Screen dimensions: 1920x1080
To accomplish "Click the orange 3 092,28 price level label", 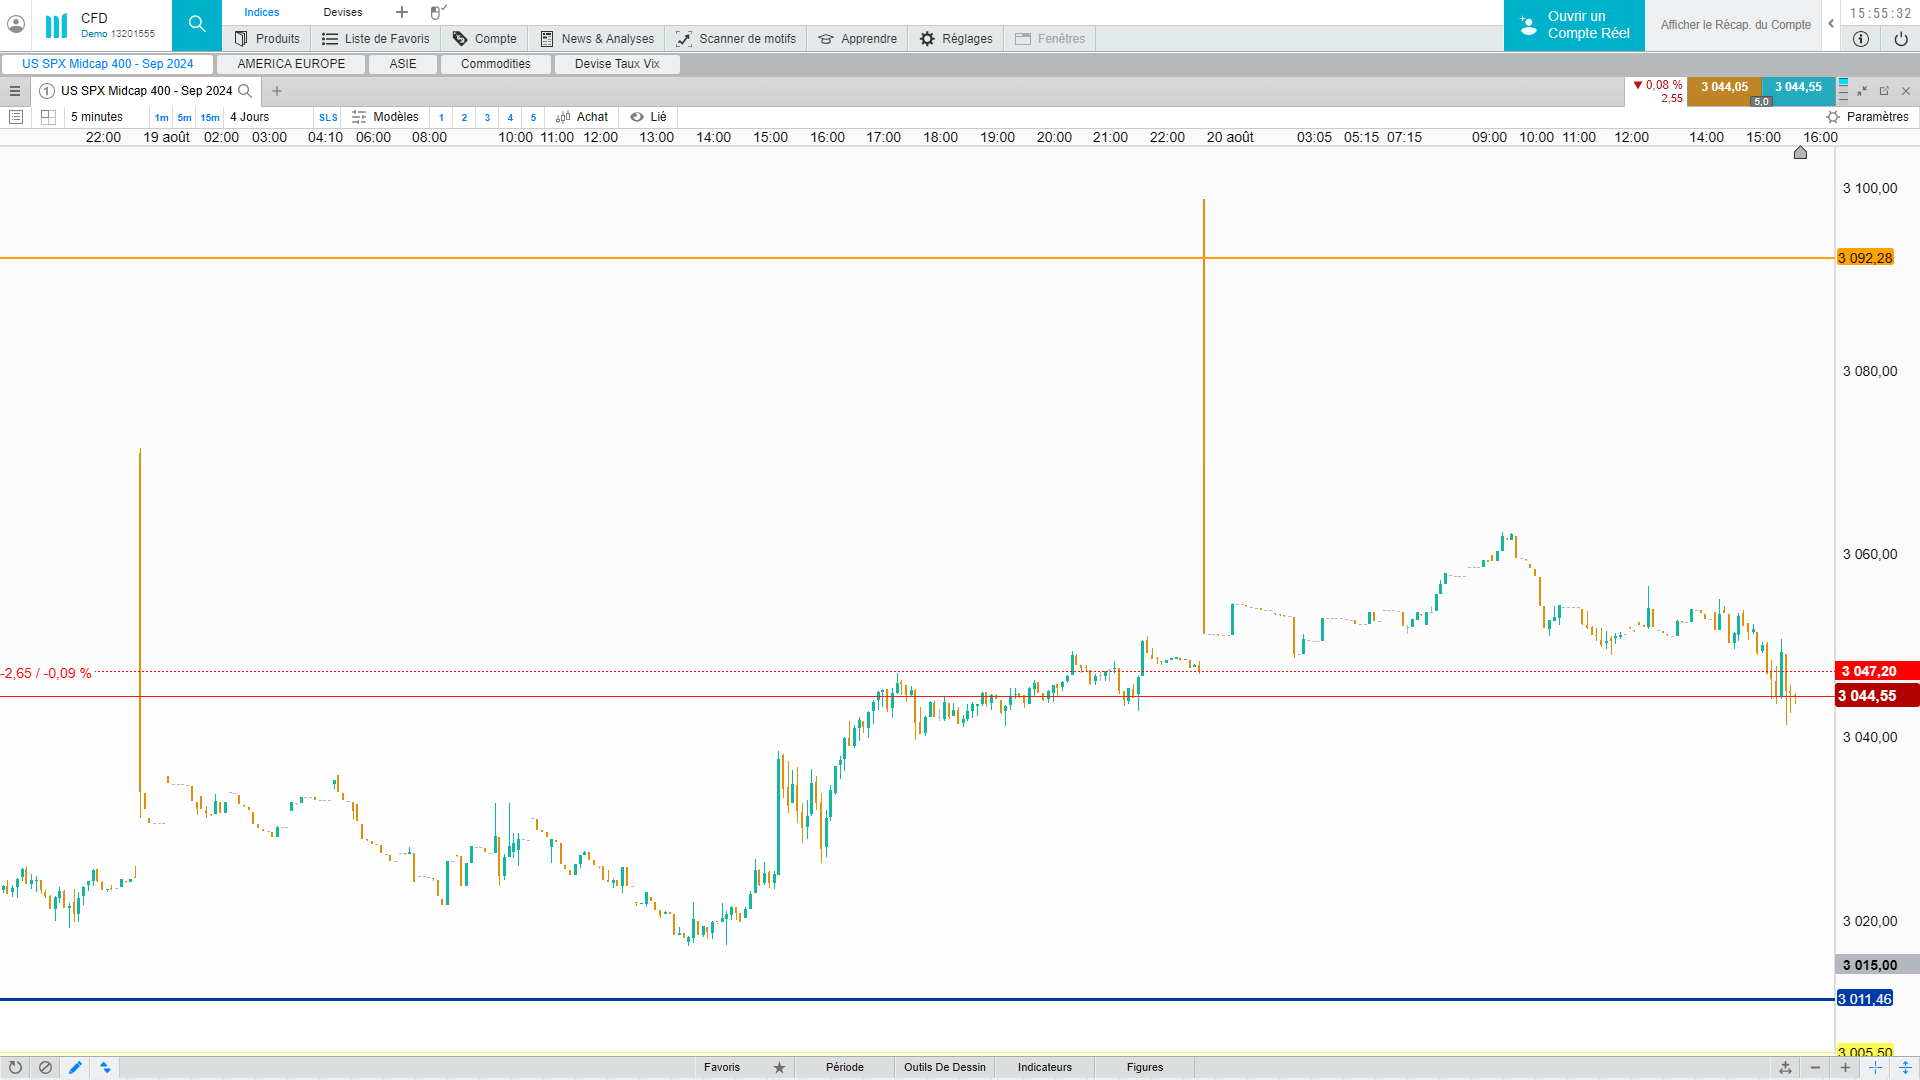I will pos(1865,258).
